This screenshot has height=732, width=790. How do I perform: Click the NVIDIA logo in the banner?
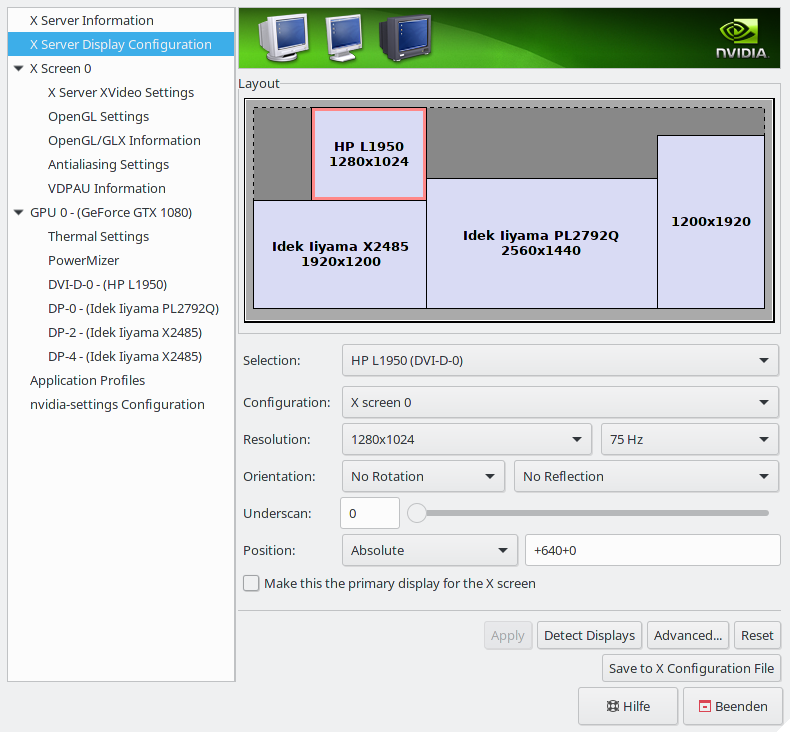click(x=742, y=39)
